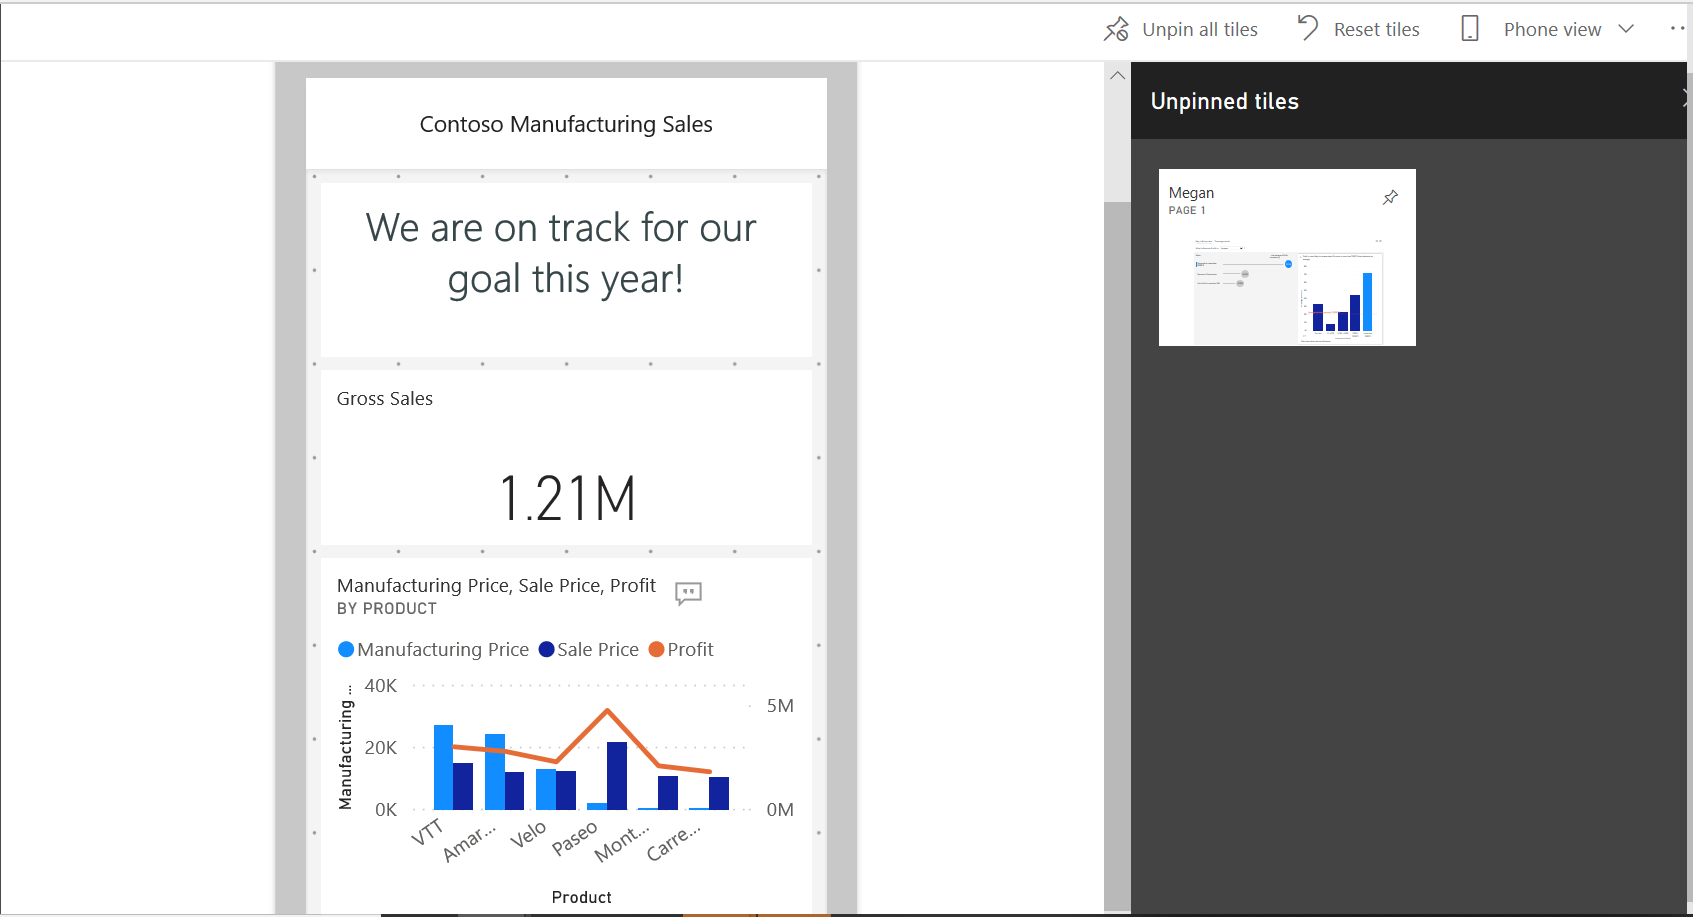Screen dimensions: 1693x917
Task: Click the Unpin all tiles icon
Action: (x=1116, y=29)
